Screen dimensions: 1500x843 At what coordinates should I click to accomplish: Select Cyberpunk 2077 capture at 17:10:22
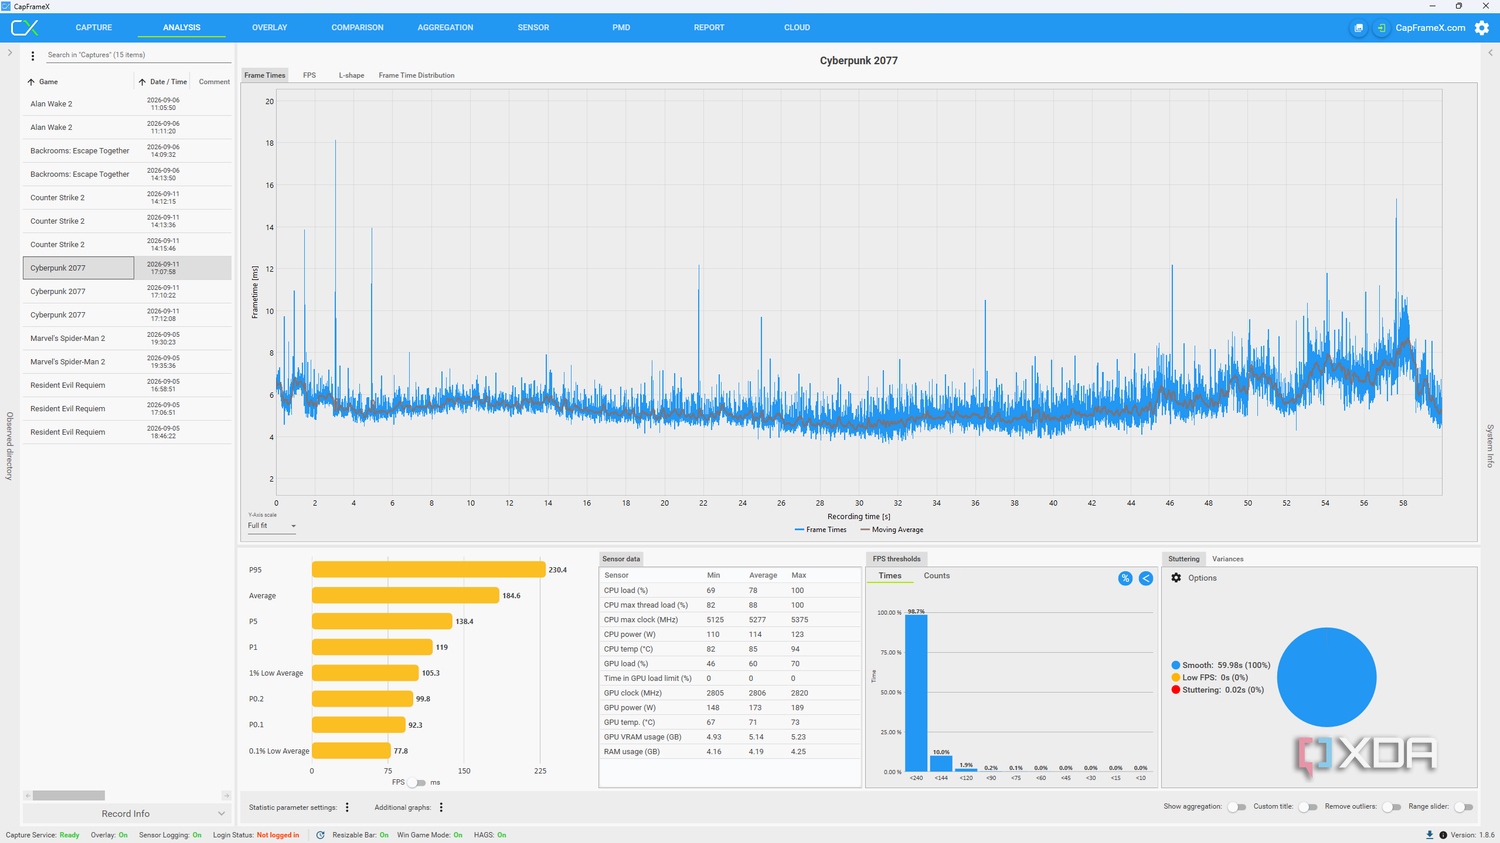click(x=127, y=292)
